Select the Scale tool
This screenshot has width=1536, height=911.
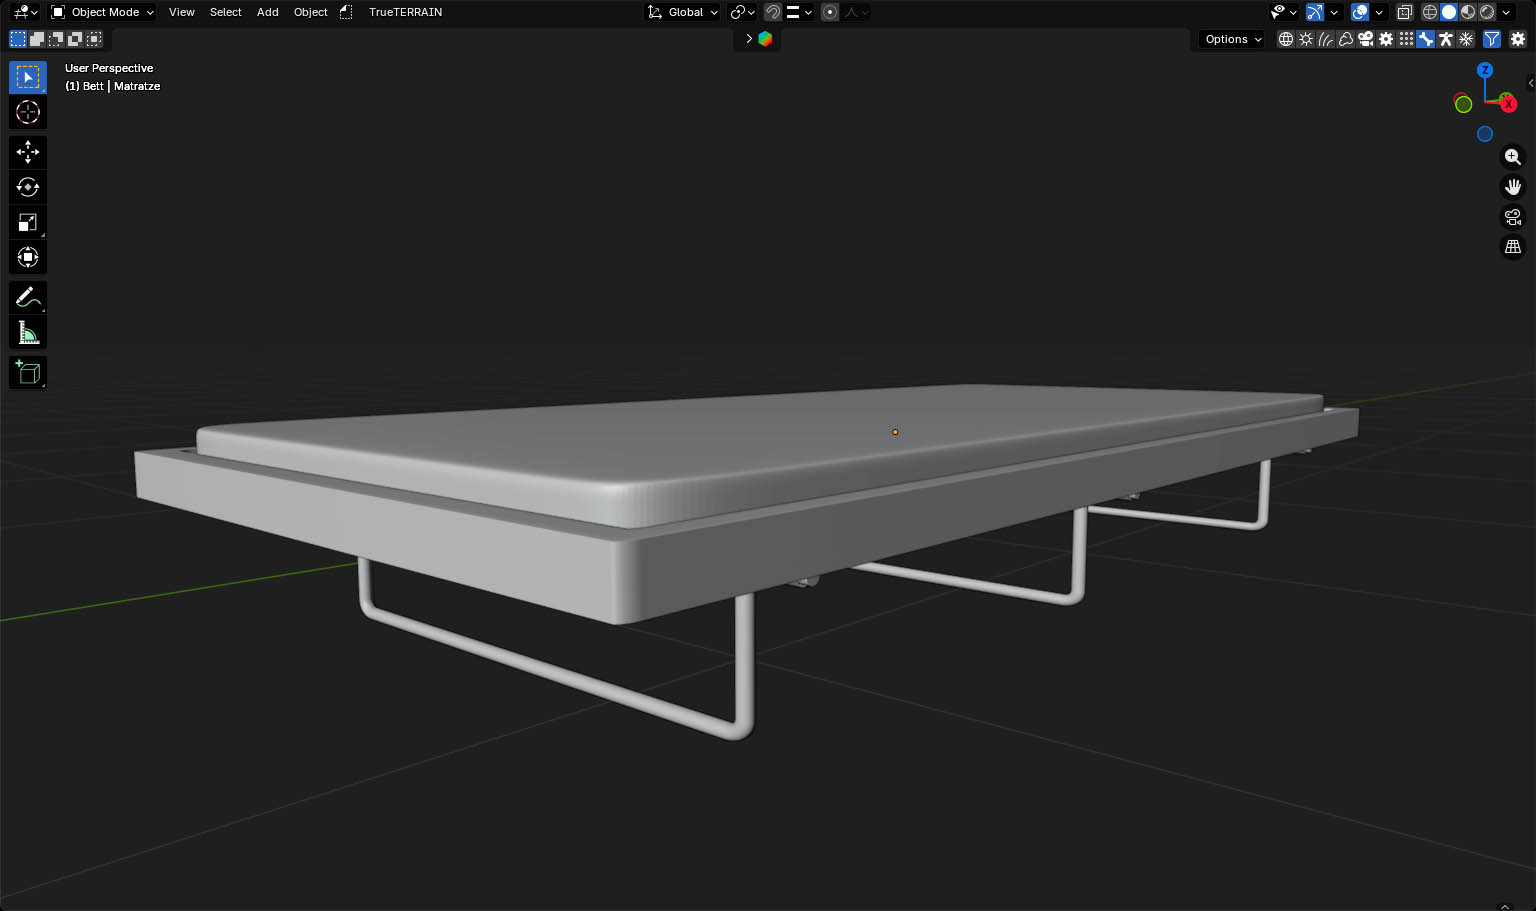point(28,222)
